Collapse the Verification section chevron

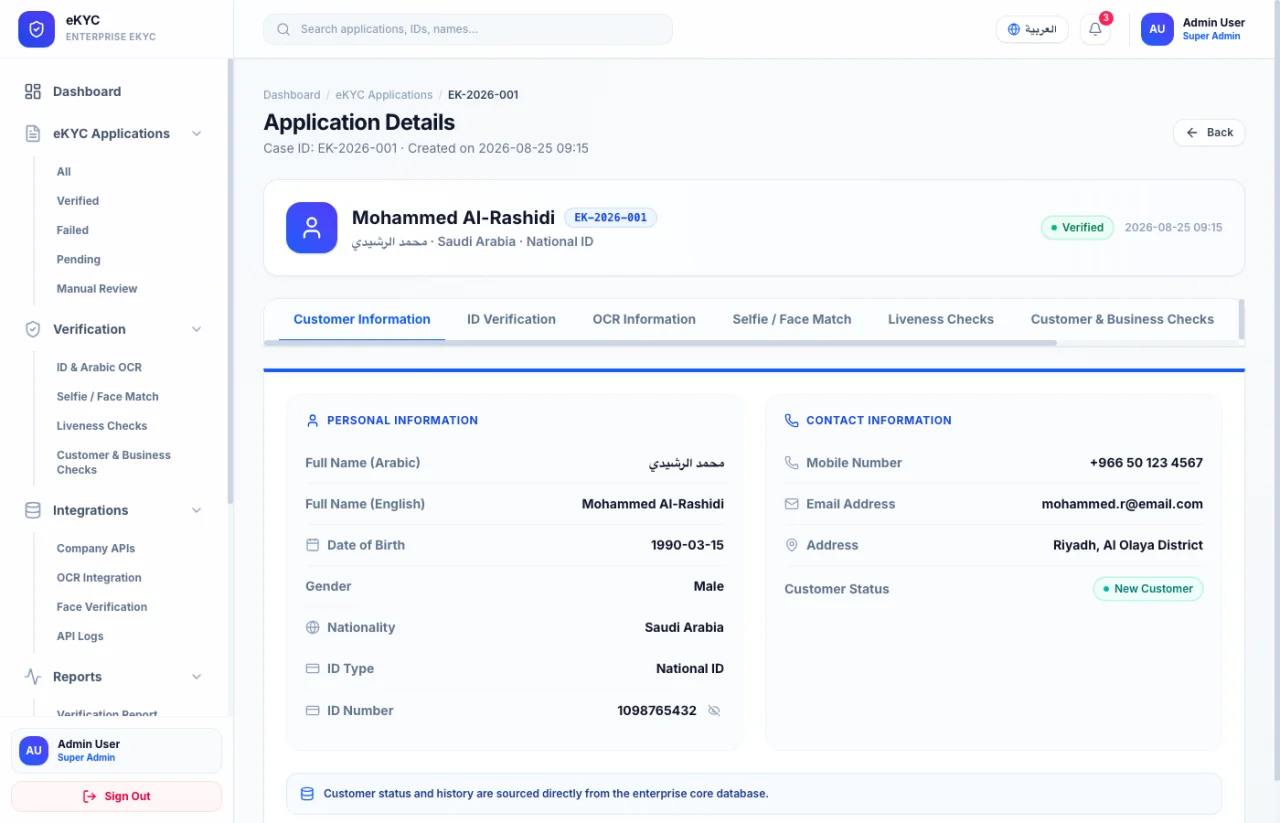coord(196,329)
